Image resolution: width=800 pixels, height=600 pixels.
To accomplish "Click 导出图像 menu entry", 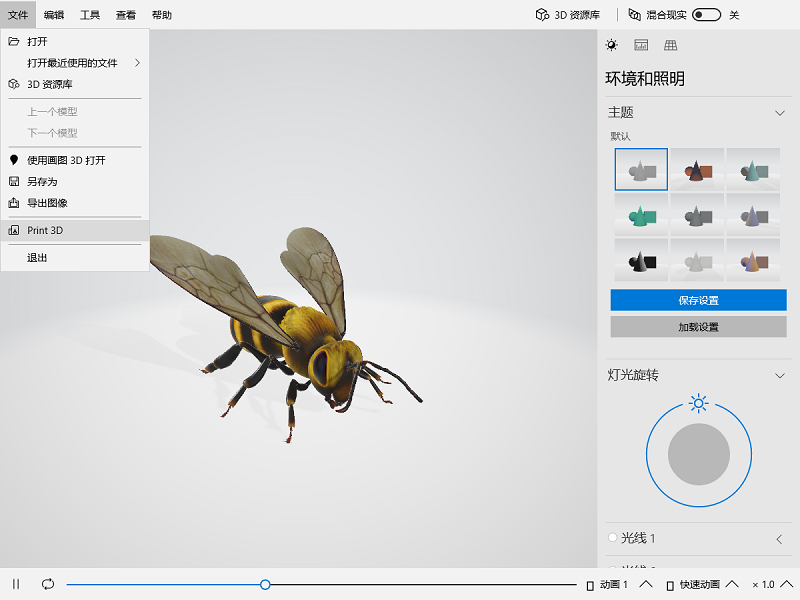I will pyautogui.click(x=75, y=203).
